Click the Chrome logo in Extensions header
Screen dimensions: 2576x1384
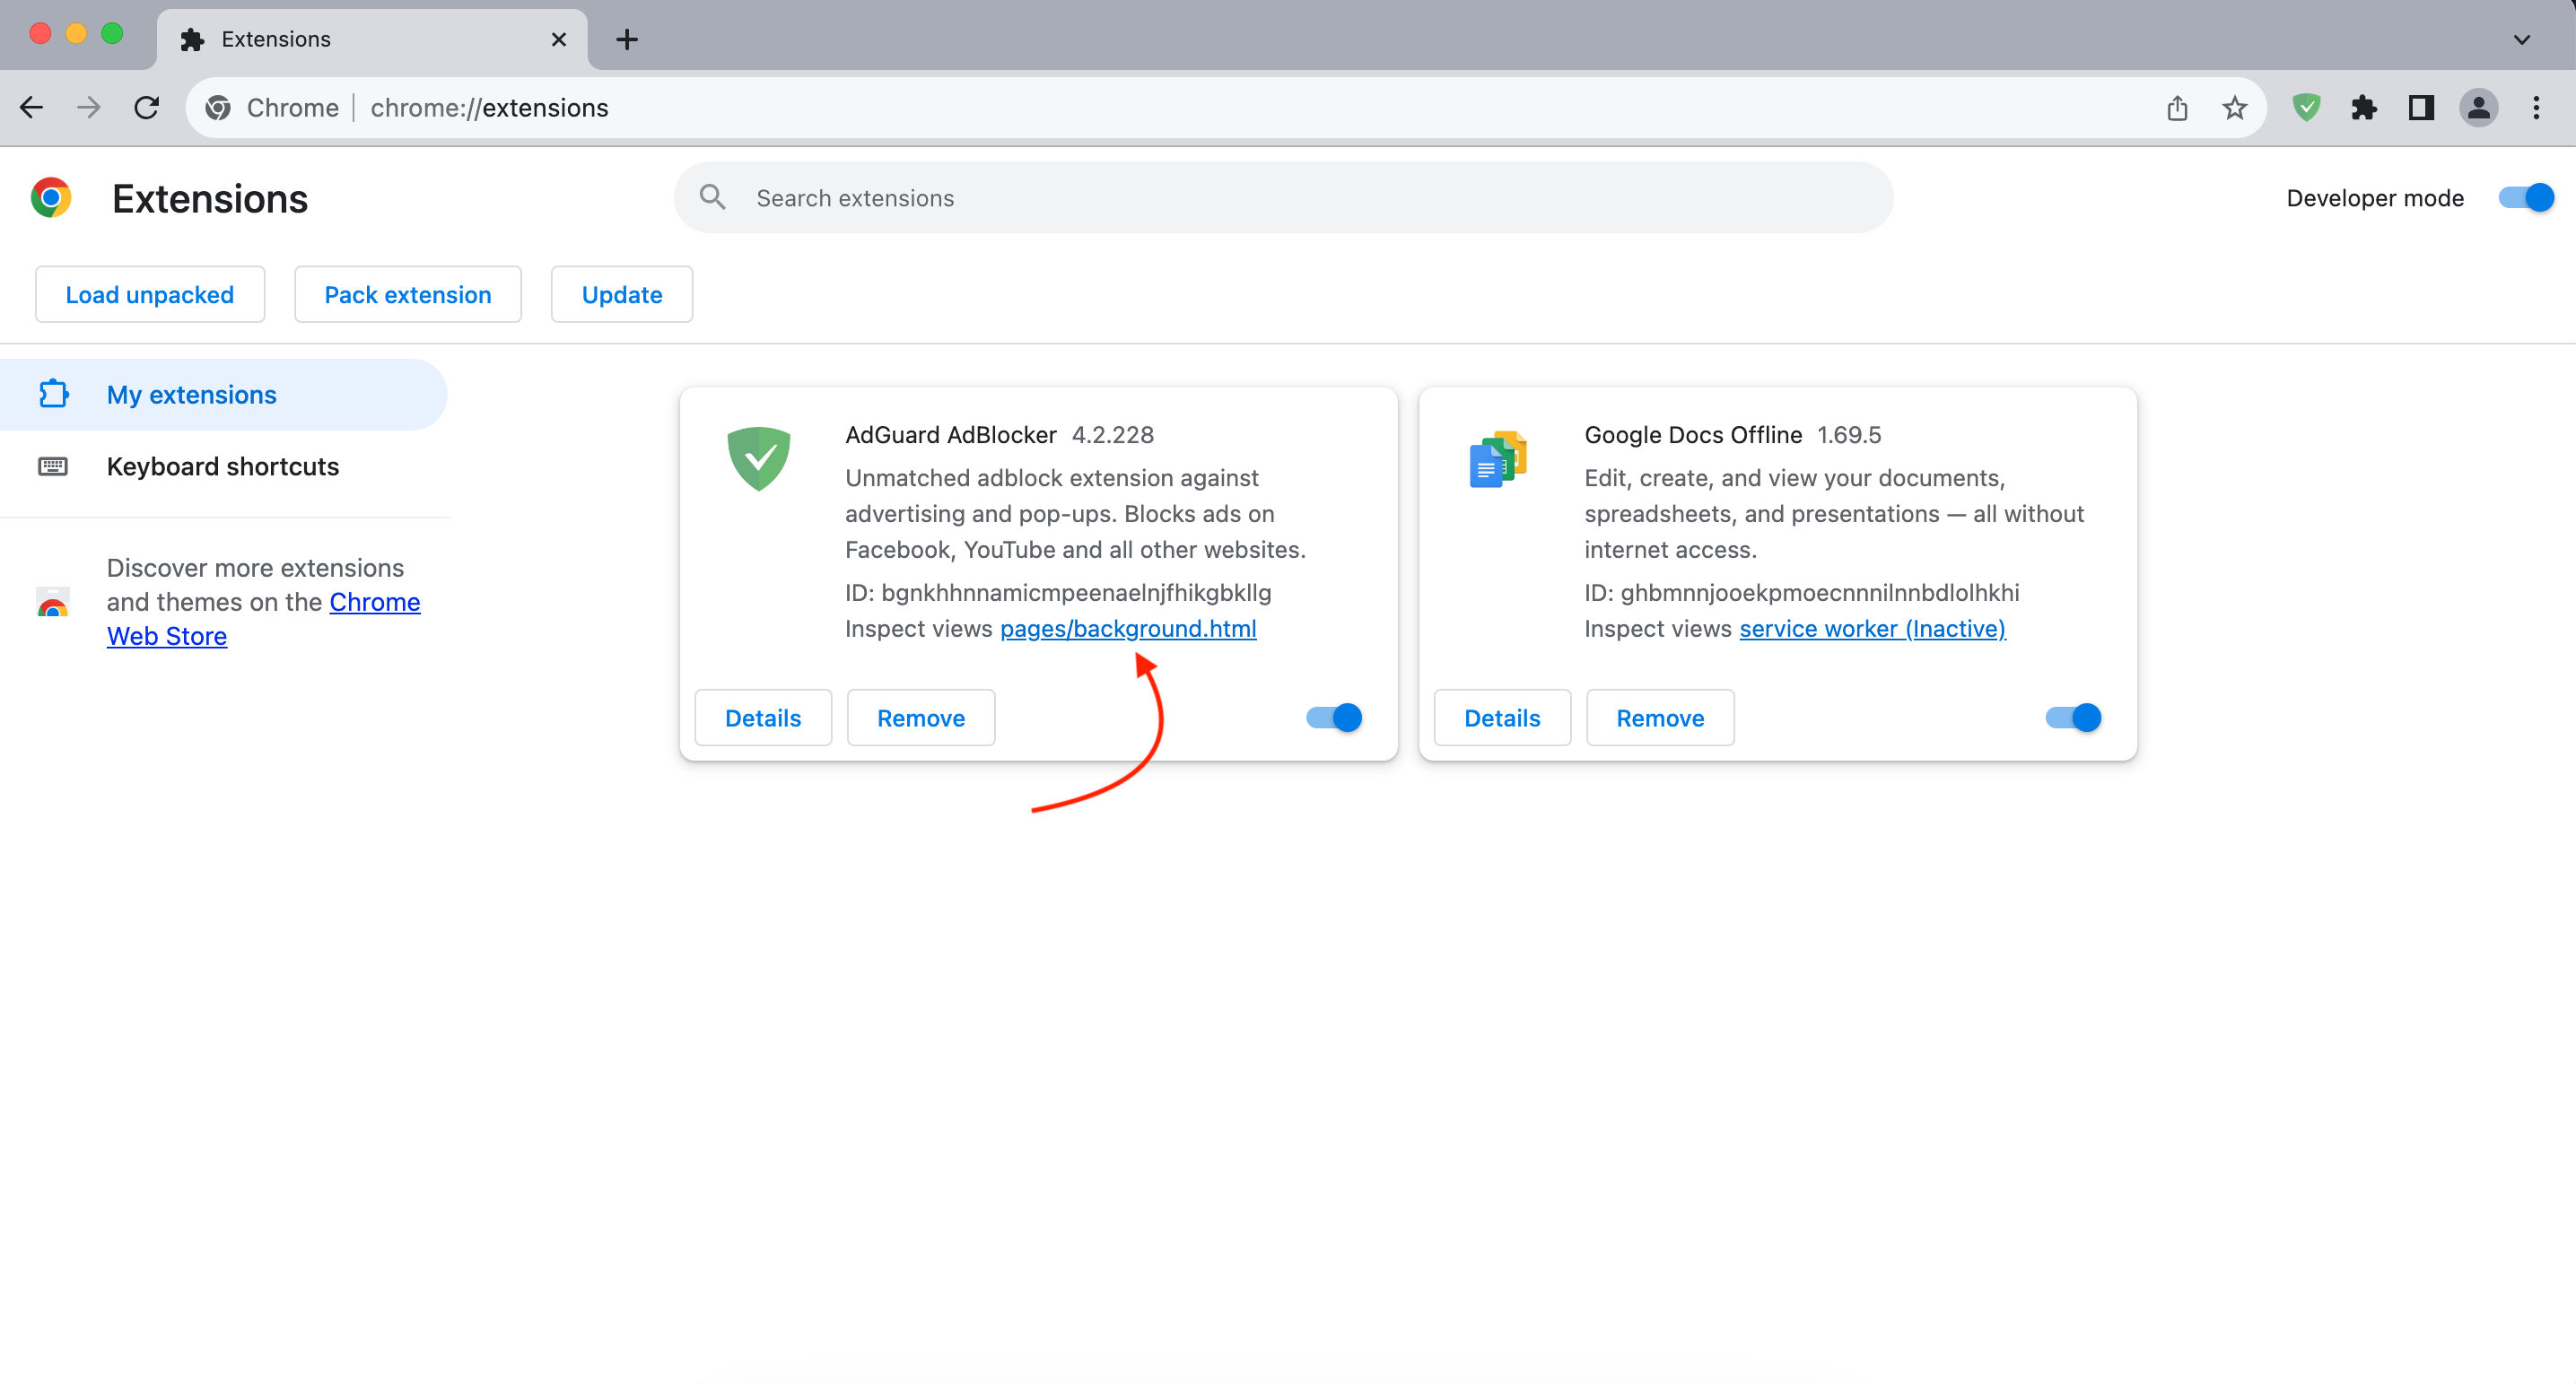click(51, 197)
